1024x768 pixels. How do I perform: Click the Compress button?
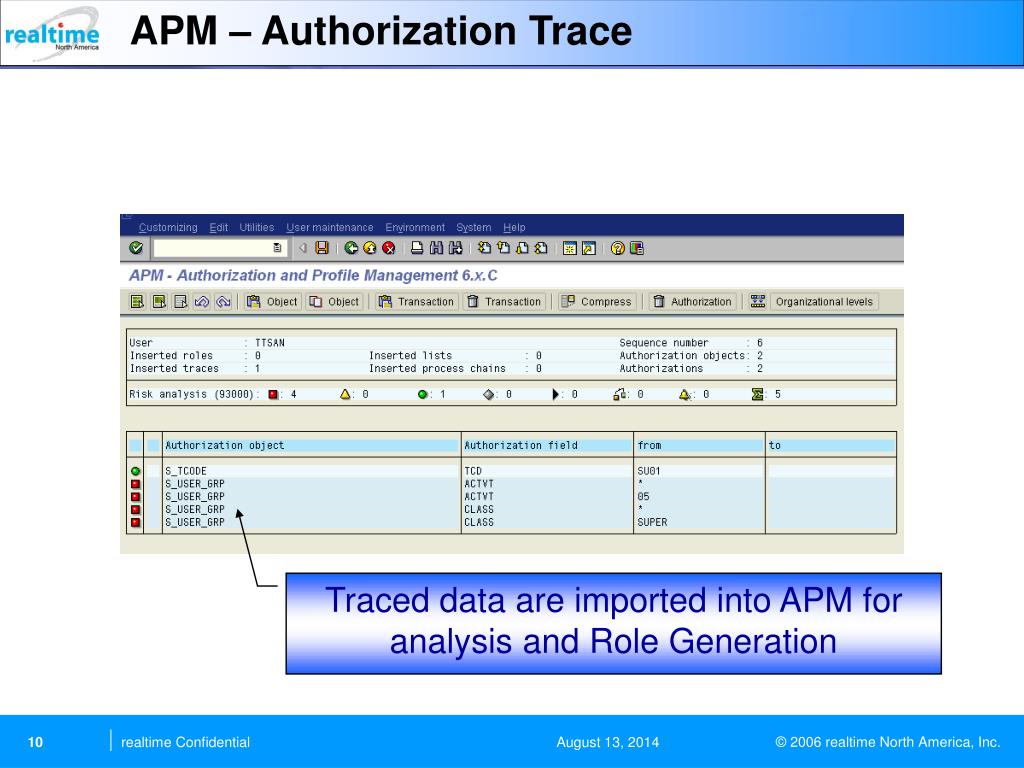(597, 301)
